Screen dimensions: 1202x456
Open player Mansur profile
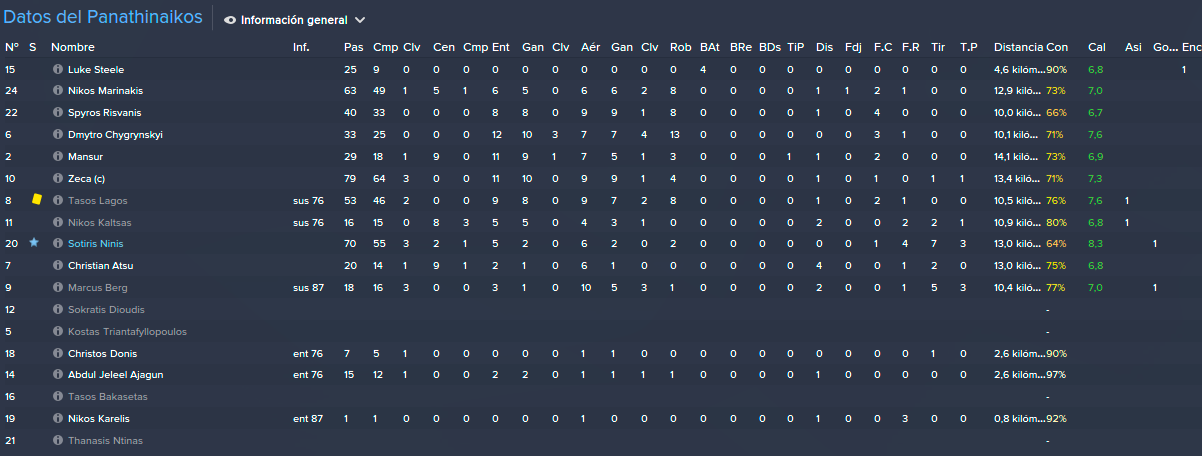[x=85, y=157]
